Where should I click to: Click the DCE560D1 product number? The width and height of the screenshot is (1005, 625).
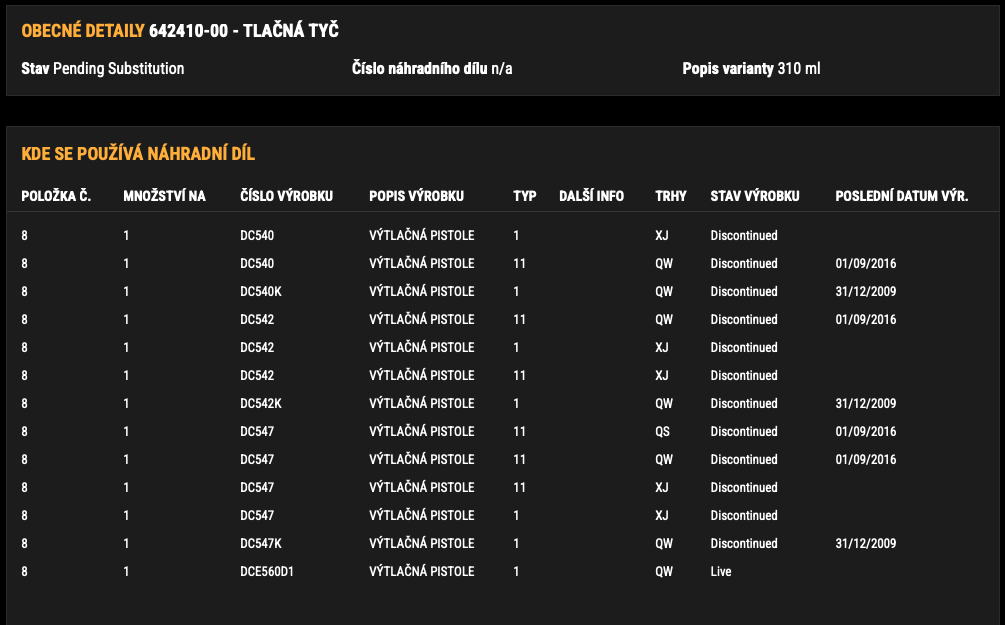coord(265,572)
